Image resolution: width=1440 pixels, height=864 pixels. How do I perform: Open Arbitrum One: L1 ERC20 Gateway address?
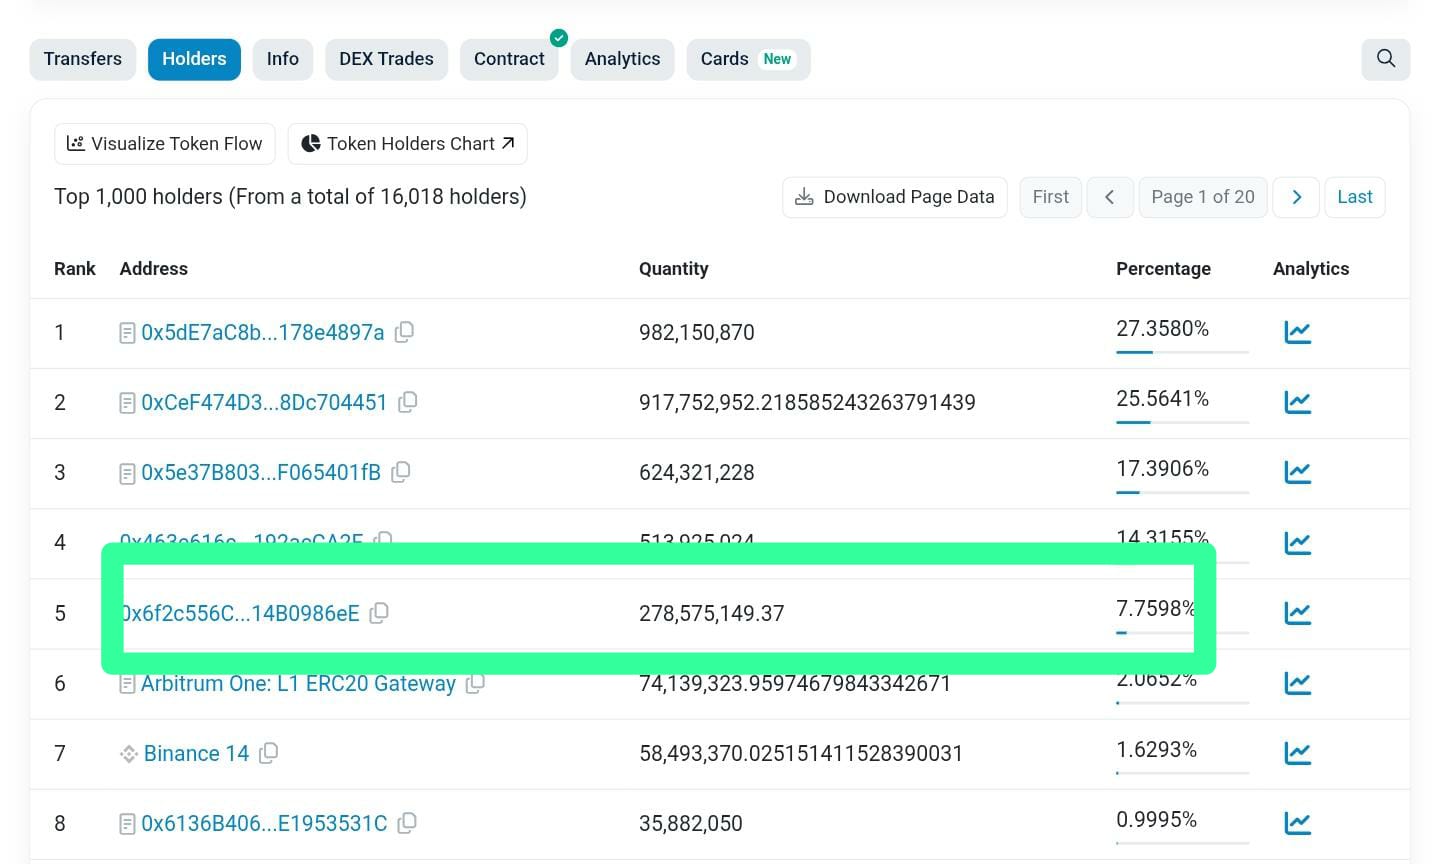click(x=298, y=685)
